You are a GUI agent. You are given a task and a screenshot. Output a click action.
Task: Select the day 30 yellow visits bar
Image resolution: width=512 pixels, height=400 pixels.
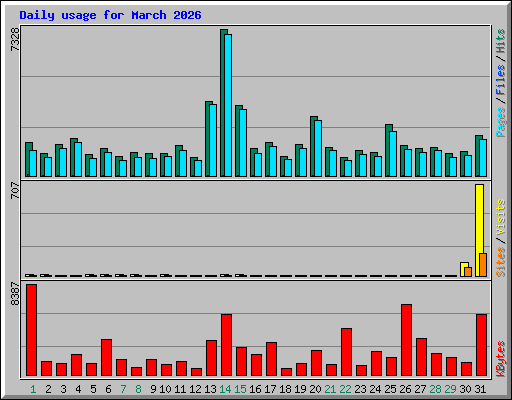pyautogui.click(x=464, y=269)
